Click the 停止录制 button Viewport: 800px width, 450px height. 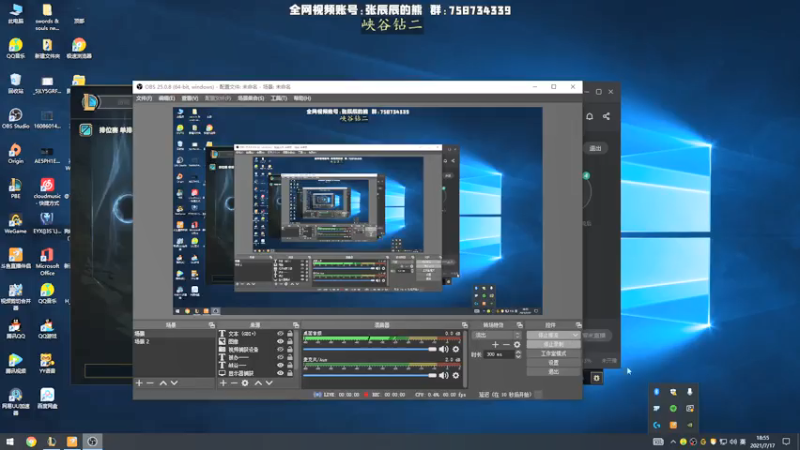554,344
